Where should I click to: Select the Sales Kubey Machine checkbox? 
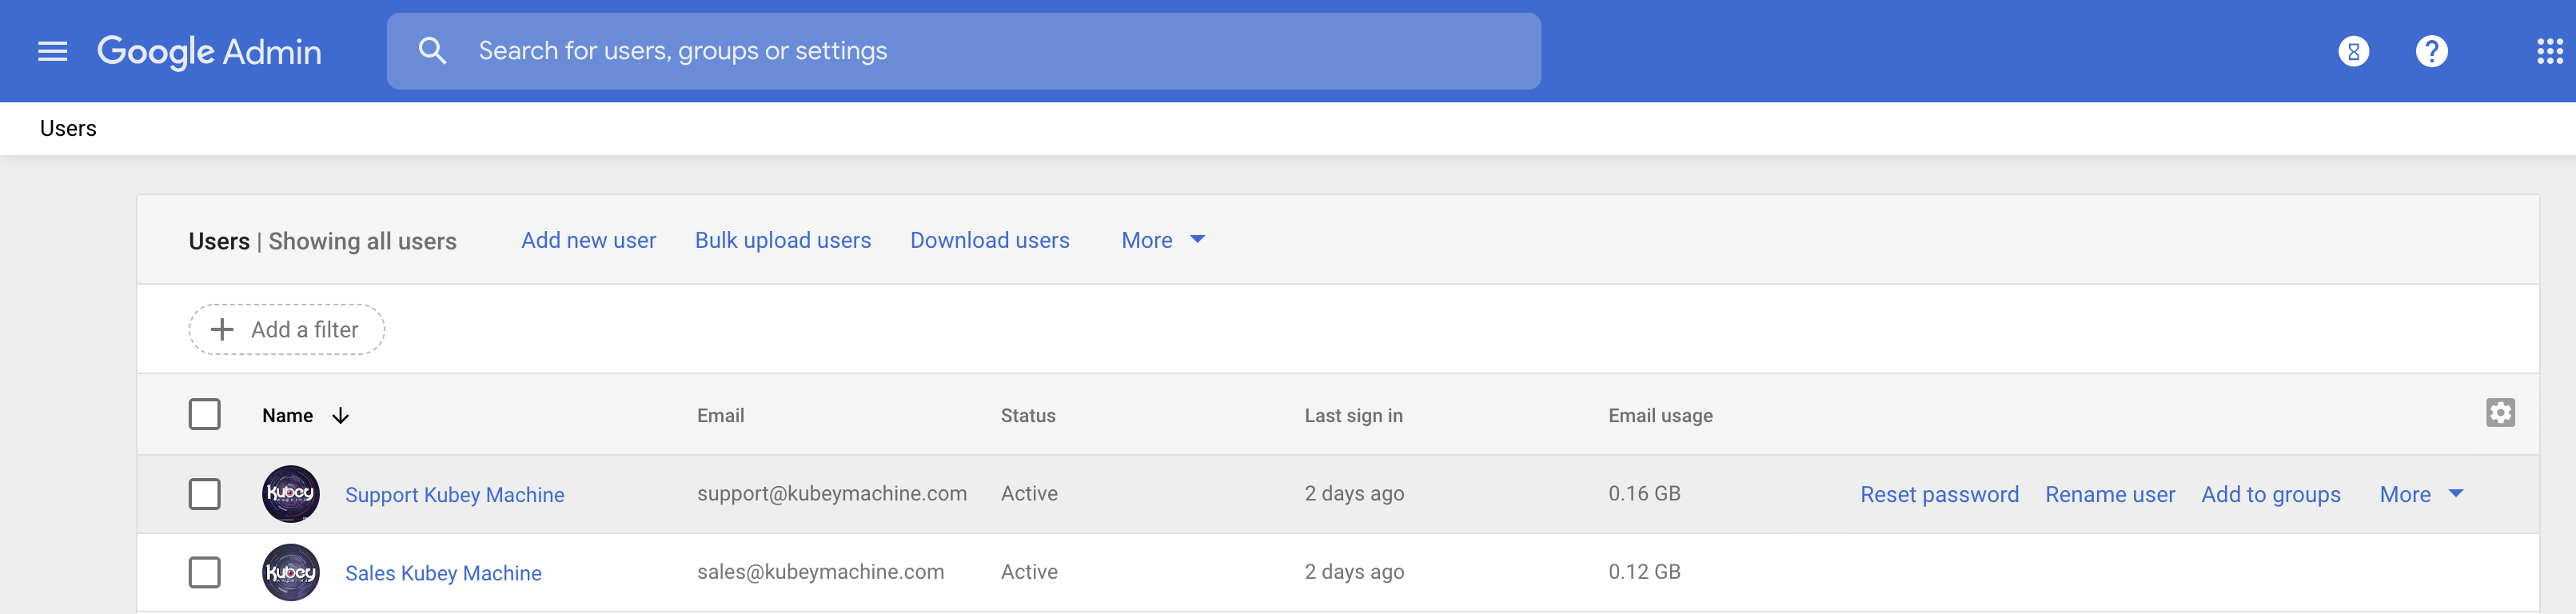point(204,572)
